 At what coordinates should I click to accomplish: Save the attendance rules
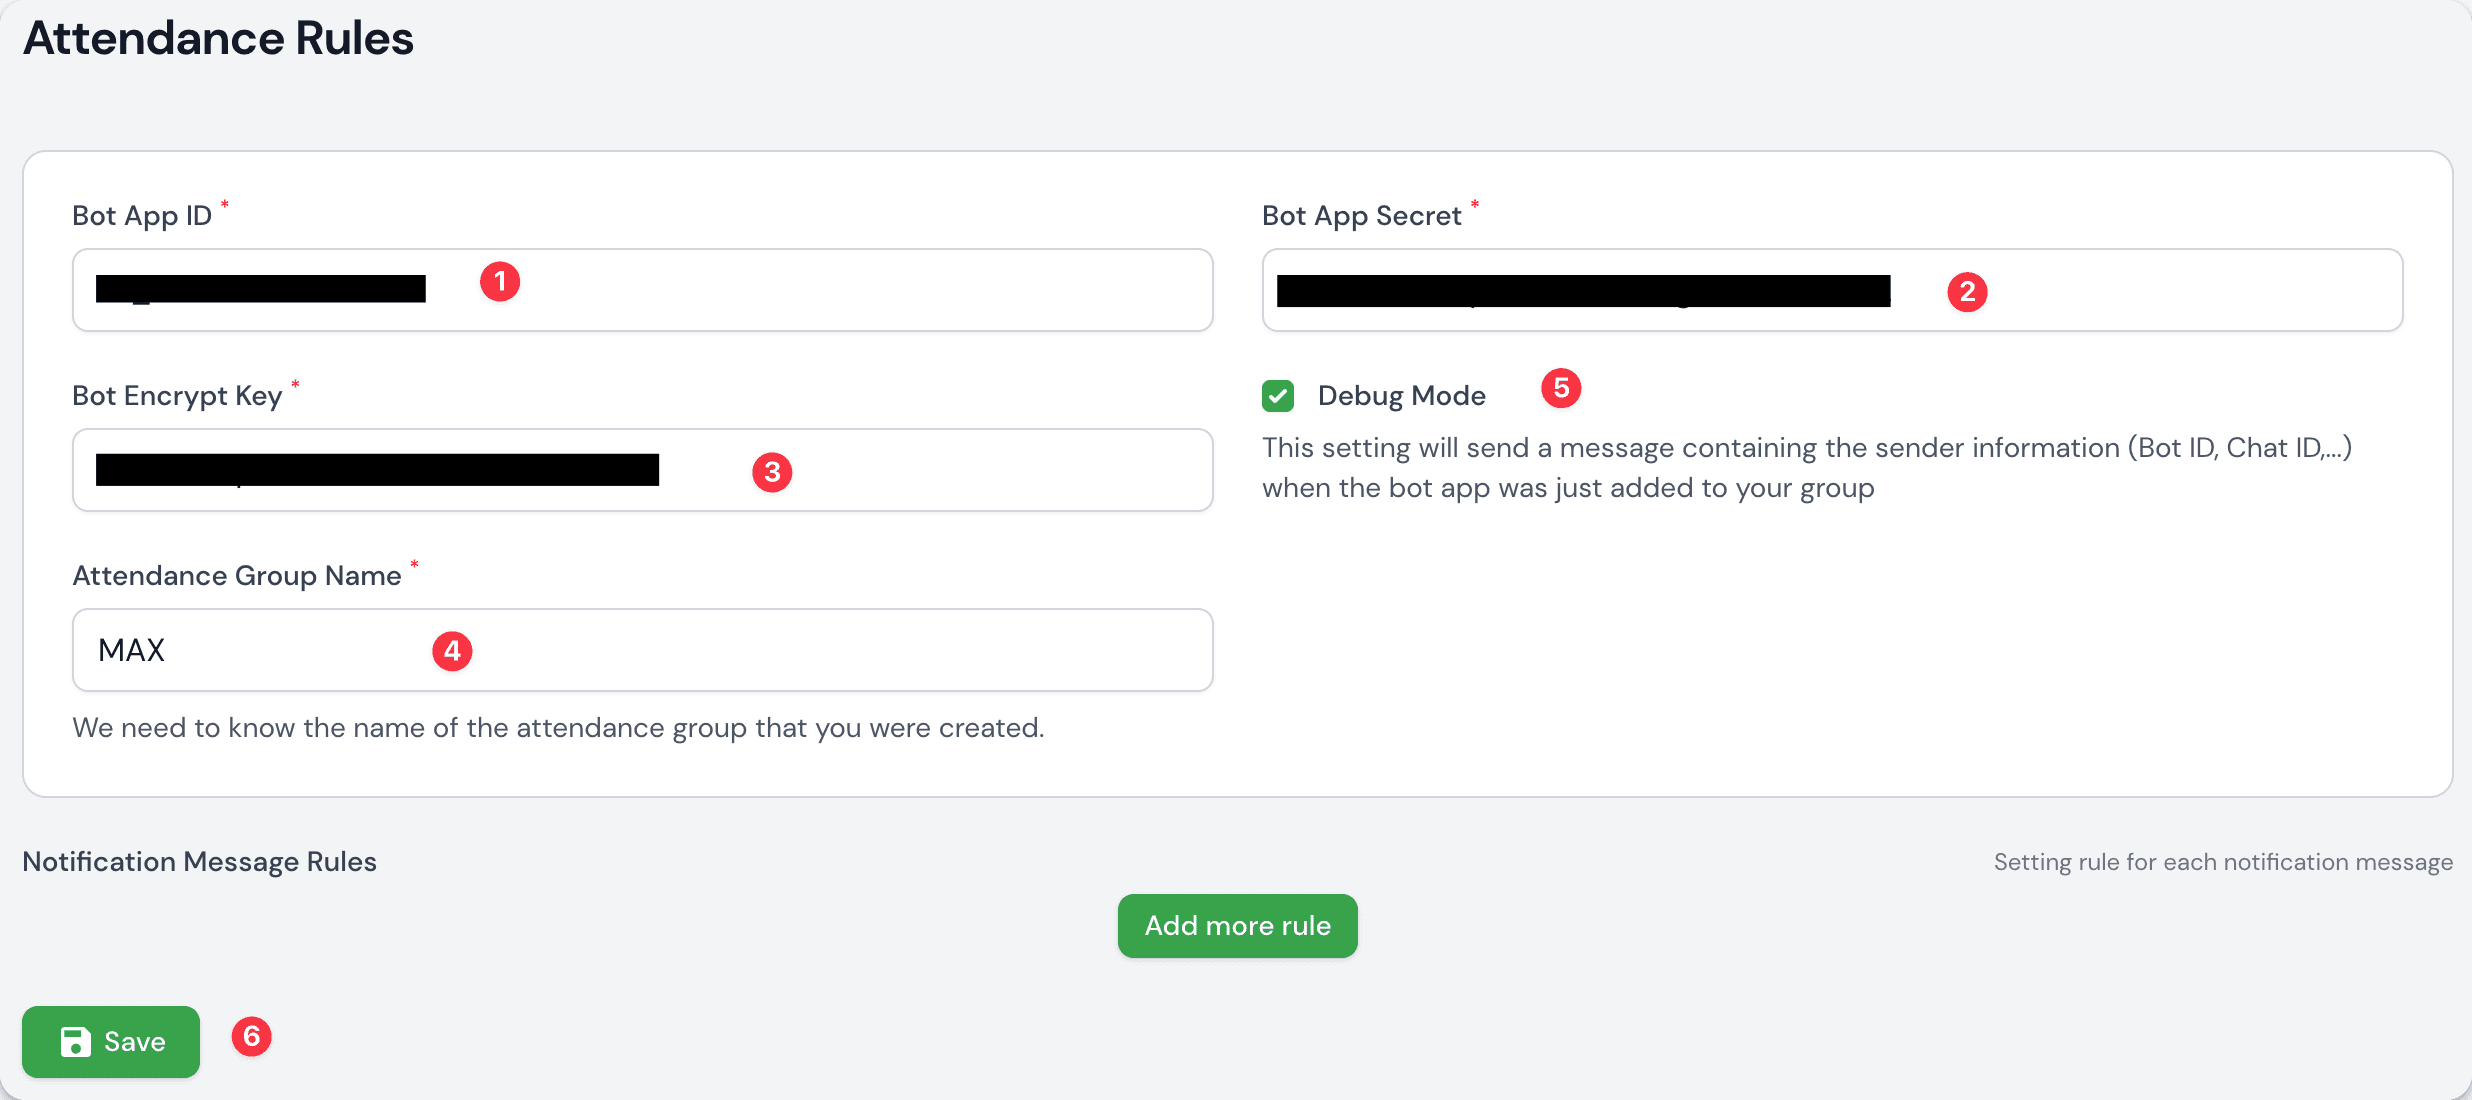[x=111, y=1042]
